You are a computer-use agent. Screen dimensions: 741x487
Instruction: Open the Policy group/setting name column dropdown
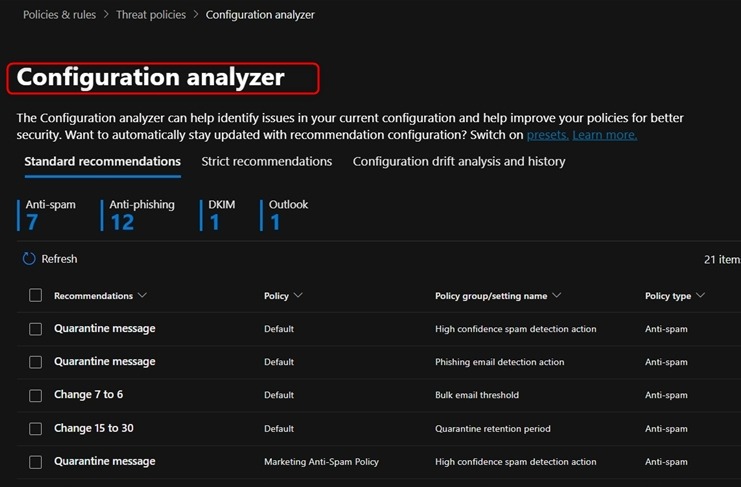557,296
